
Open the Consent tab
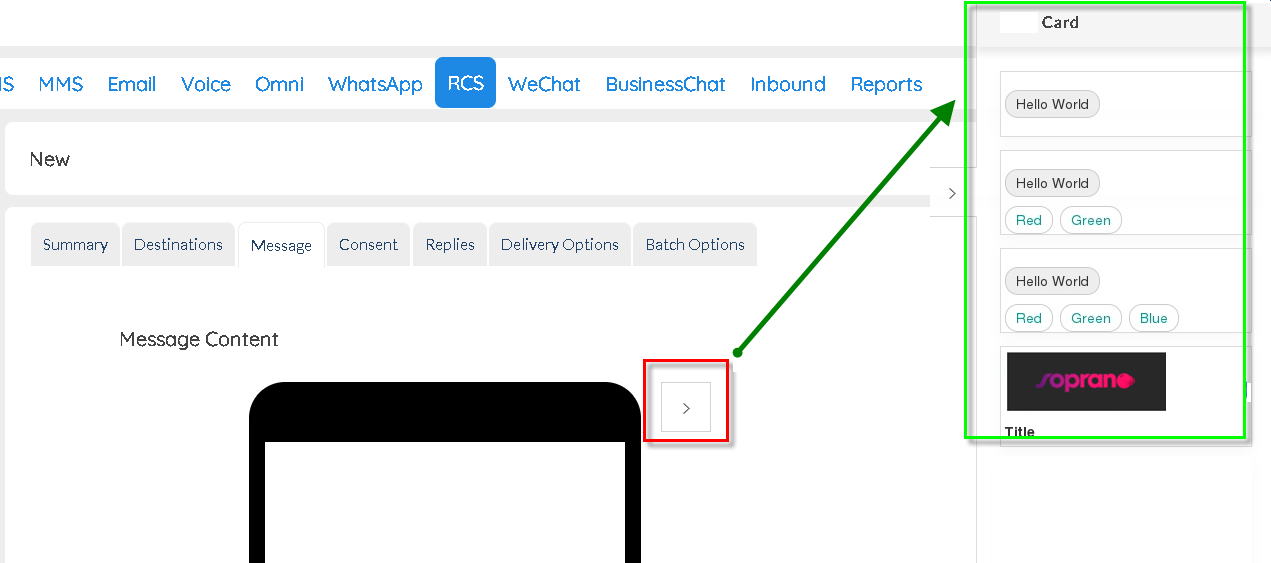[x=368, y=244]
